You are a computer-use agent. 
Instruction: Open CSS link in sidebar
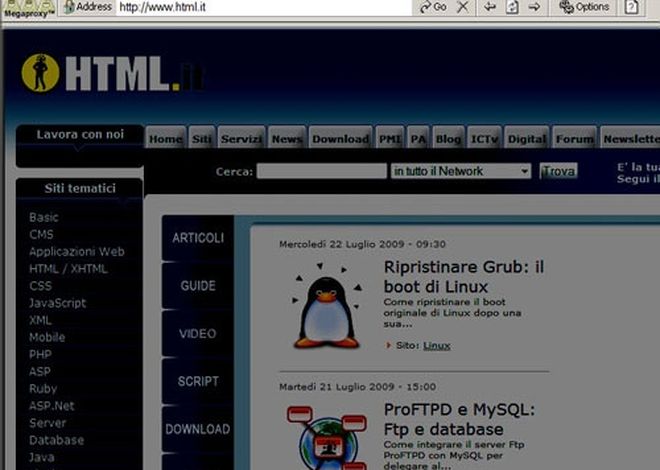click(x=40, y=286)
